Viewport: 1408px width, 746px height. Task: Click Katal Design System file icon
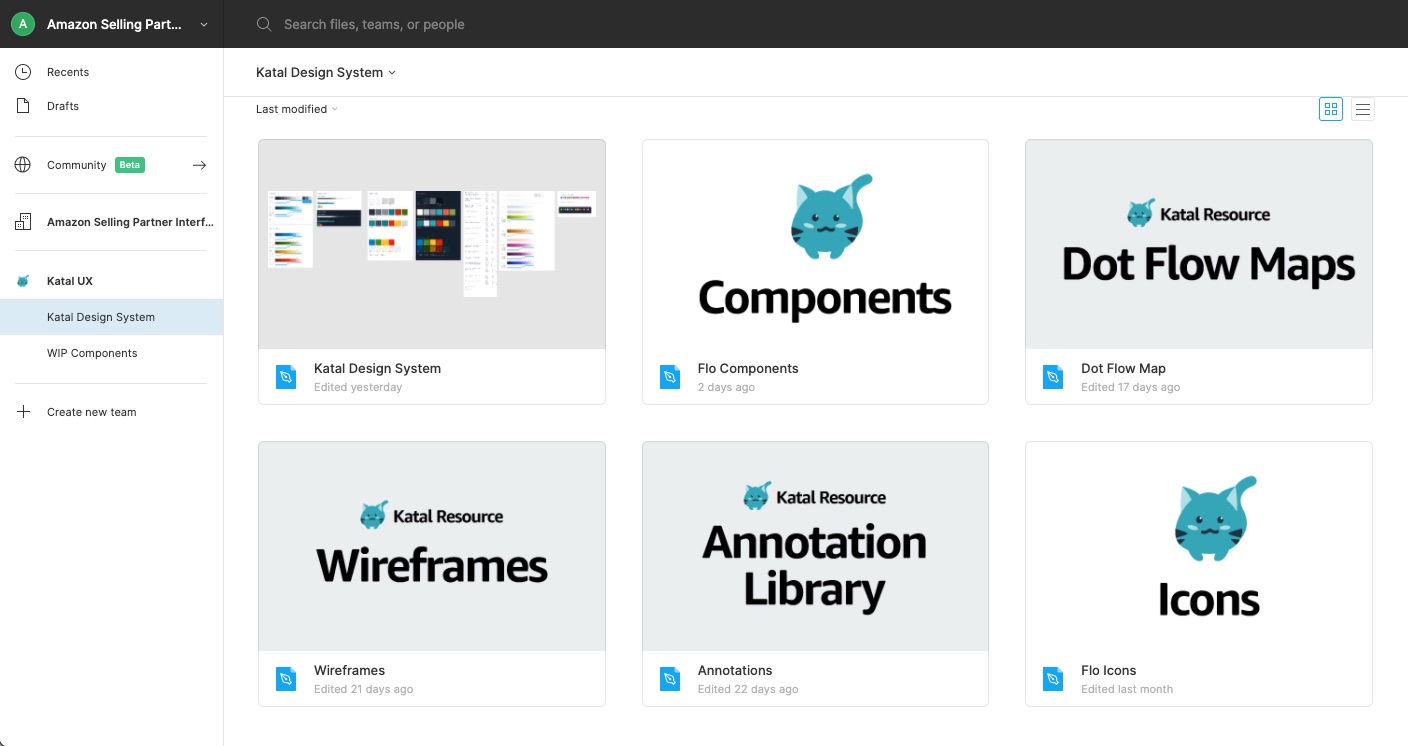tap(286, 377)
